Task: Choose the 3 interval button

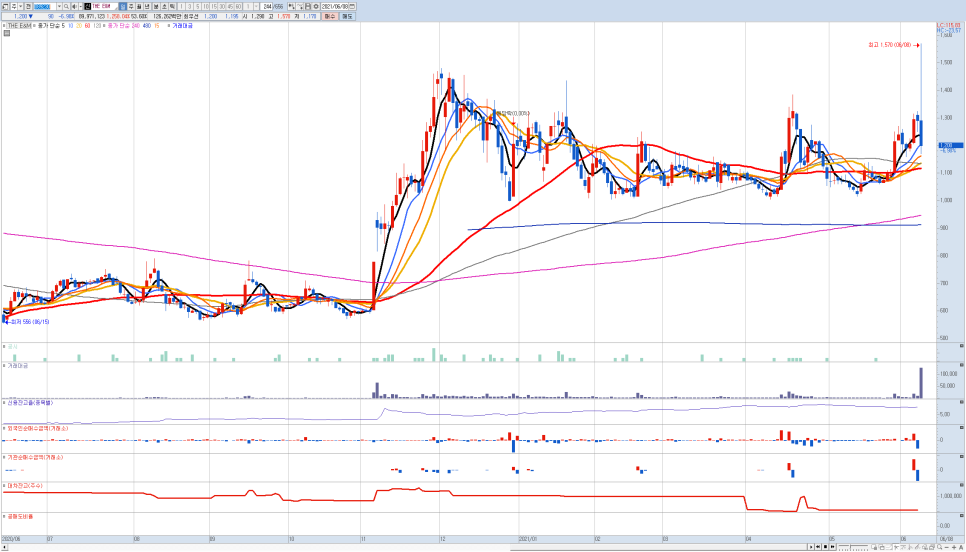Action: (189, 6)
